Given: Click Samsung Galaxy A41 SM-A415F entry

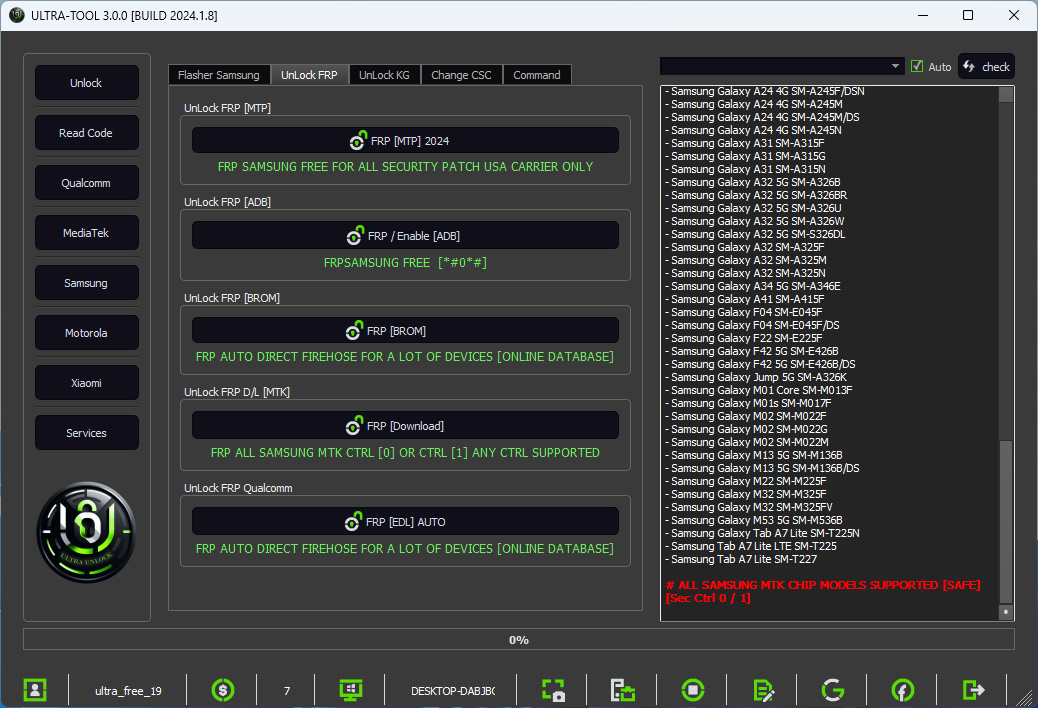Looking at the screenshot, I should 745,299.
